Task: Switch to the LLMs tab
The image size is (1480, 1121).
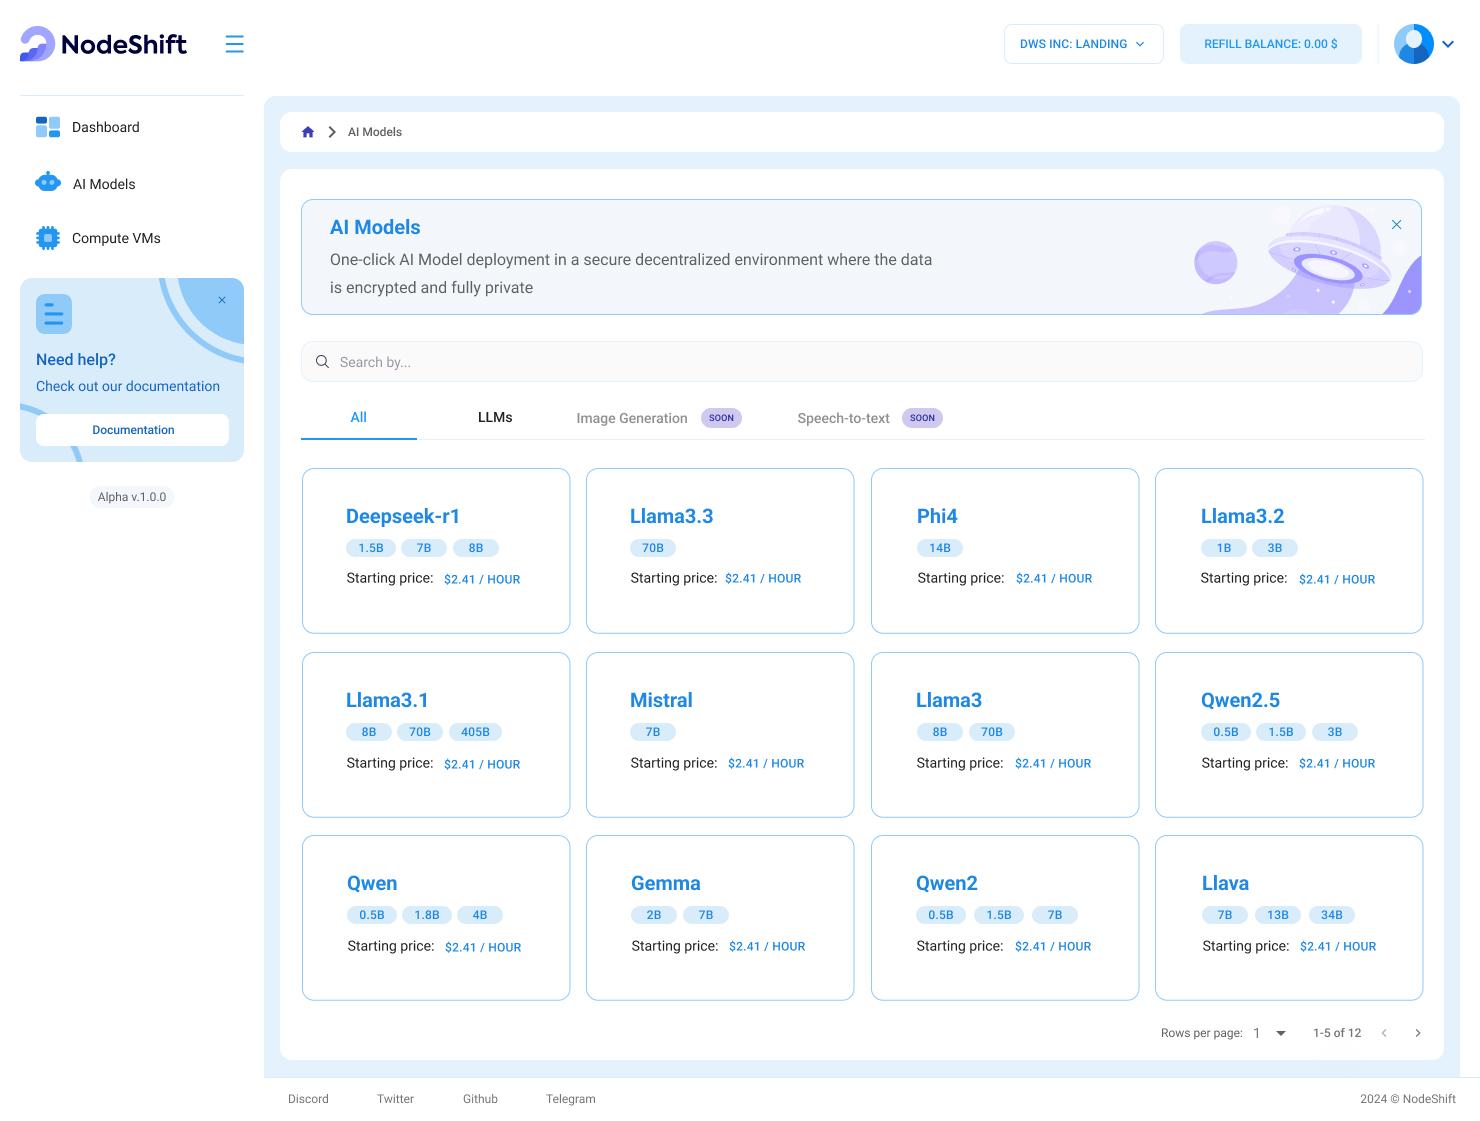Action: 495,418
